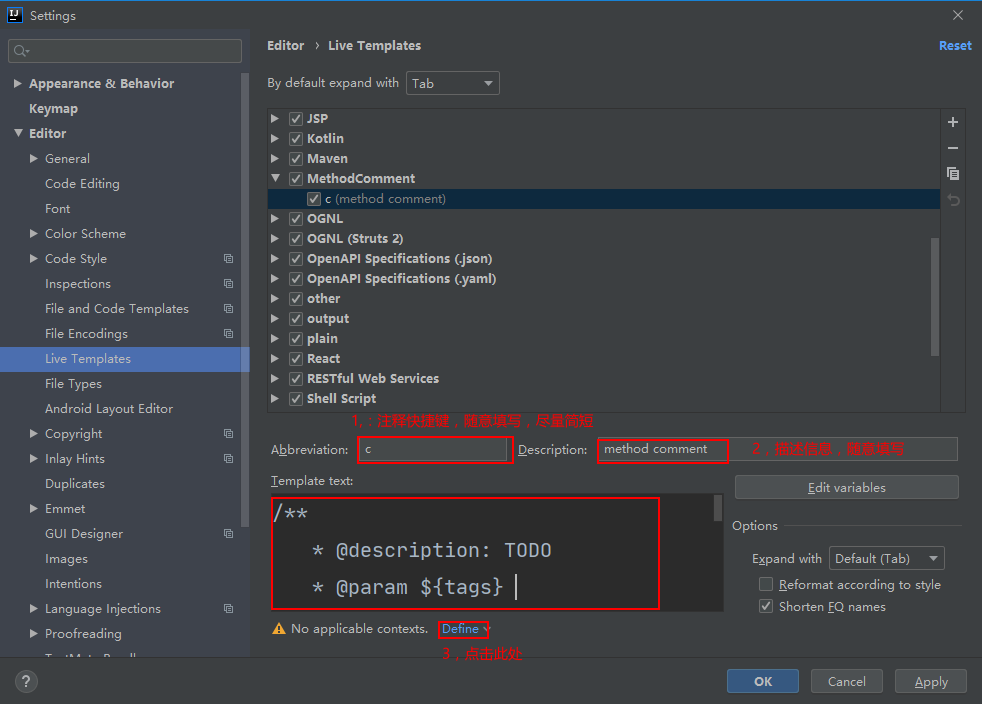Image resolution: width=982 pixels, height=704 pixels.
Task: Uncheck the Kotlin template group checkbox
Action: [296, 138]
